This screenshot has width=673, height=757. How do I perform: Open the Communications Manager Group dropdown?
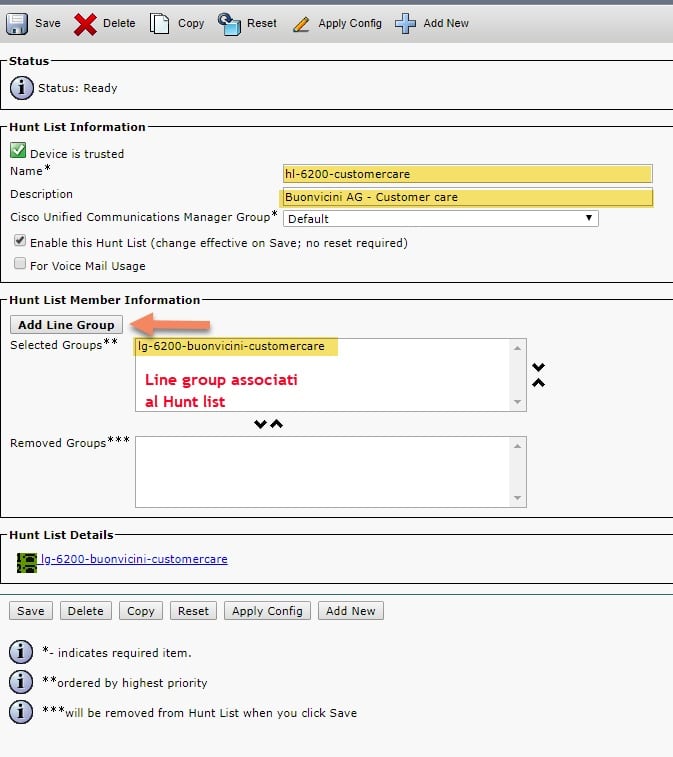[x=440, y=218]
